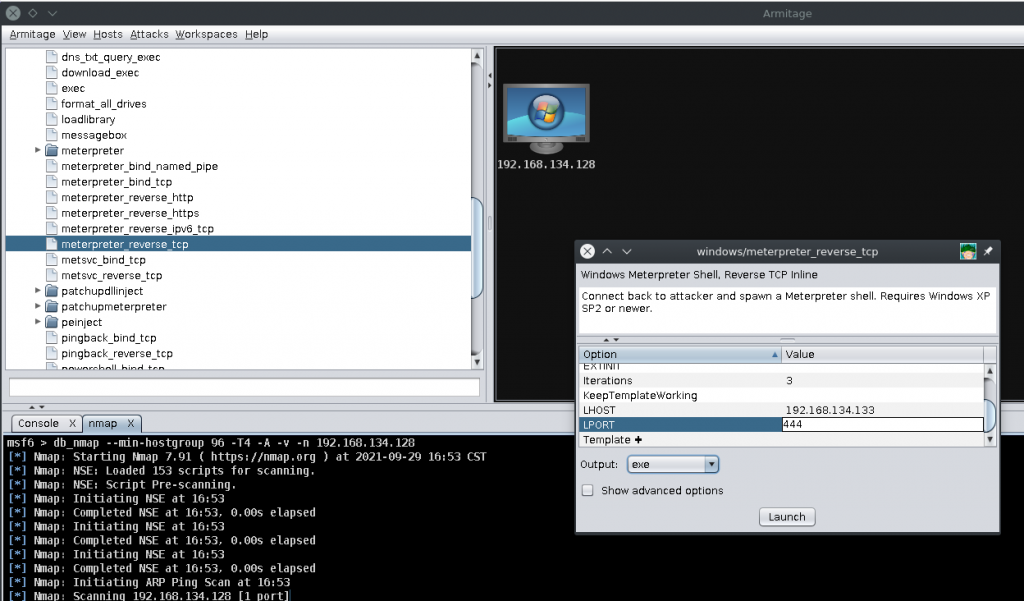This screenshot has width=1024, height=601.
Task: Click the LPORT value field showing 444
Action: click(x=882, y=425)
